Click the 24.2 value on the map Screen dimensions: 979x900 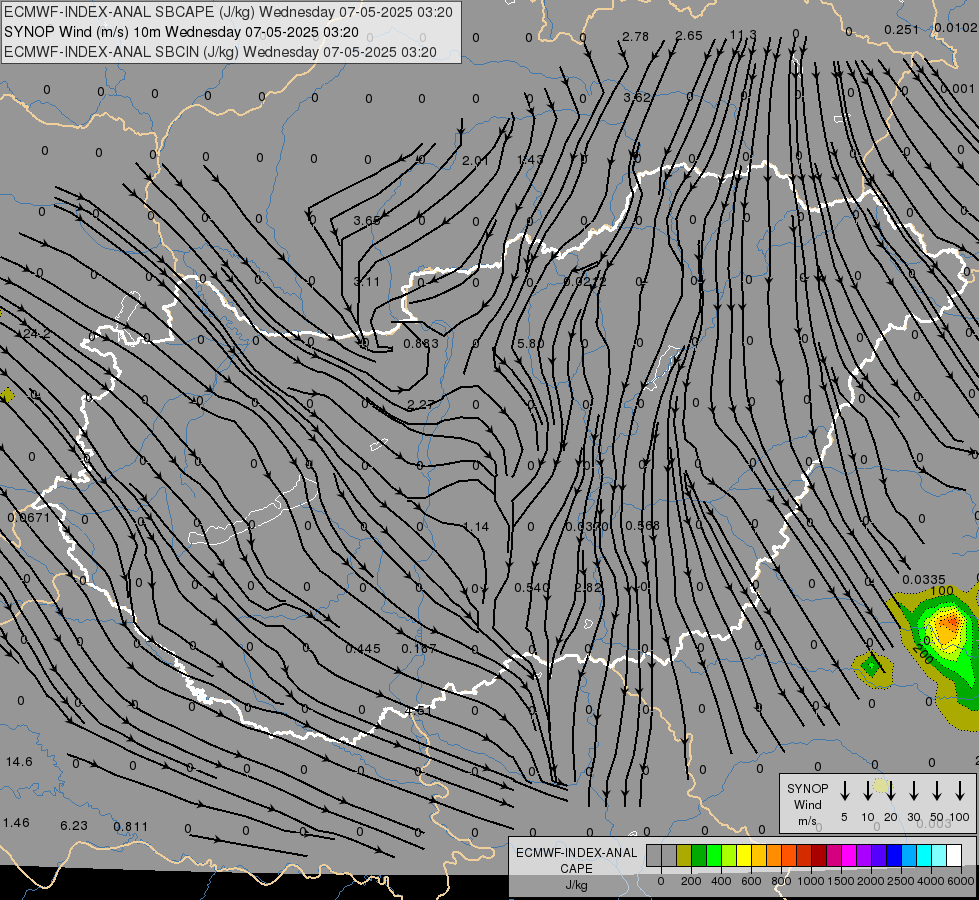[36, 334]
